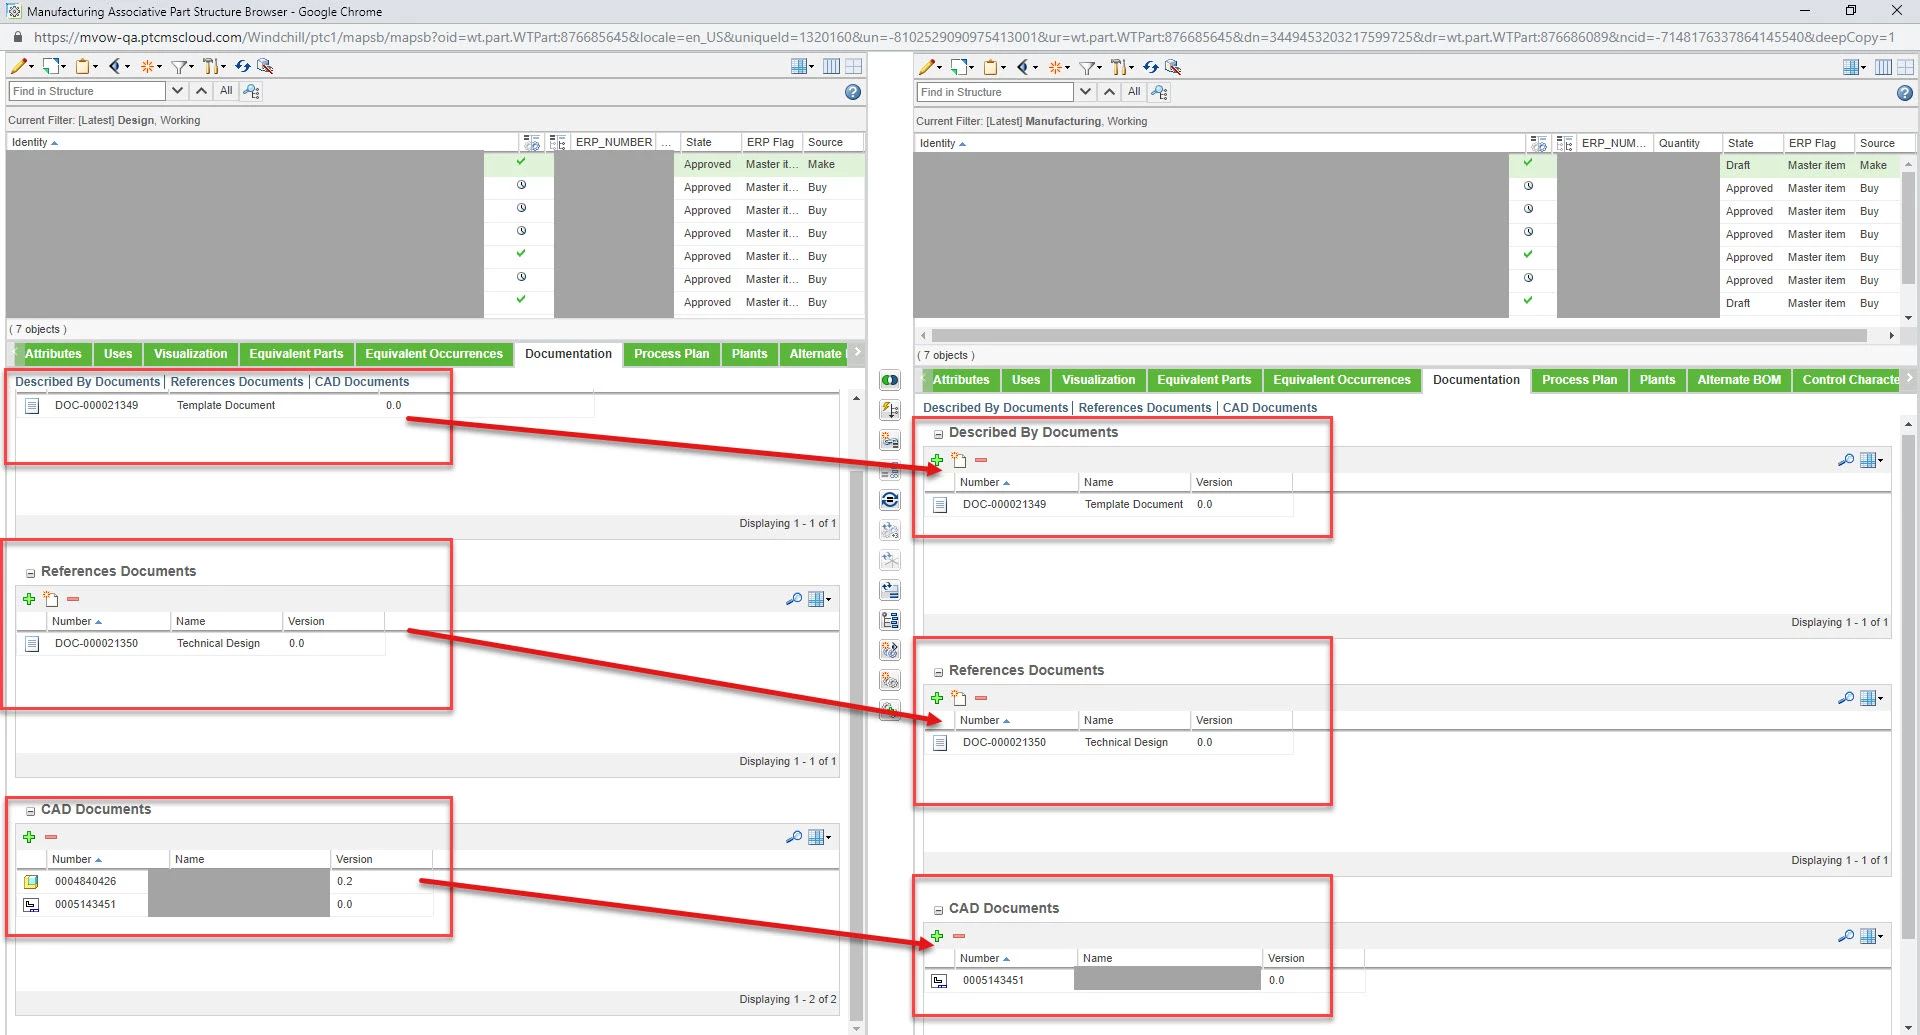
Task: Collapse the left References Documents section
Action: [x=30, y=573]
